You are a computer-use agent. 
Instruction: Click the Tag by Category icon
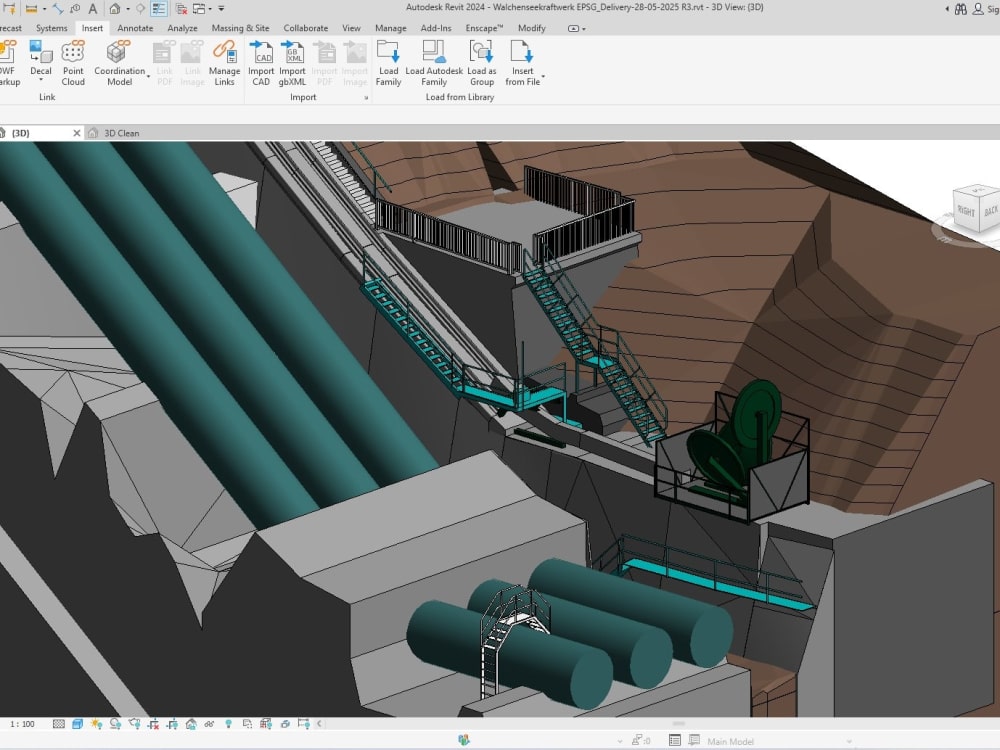click(x=75, y=8)
